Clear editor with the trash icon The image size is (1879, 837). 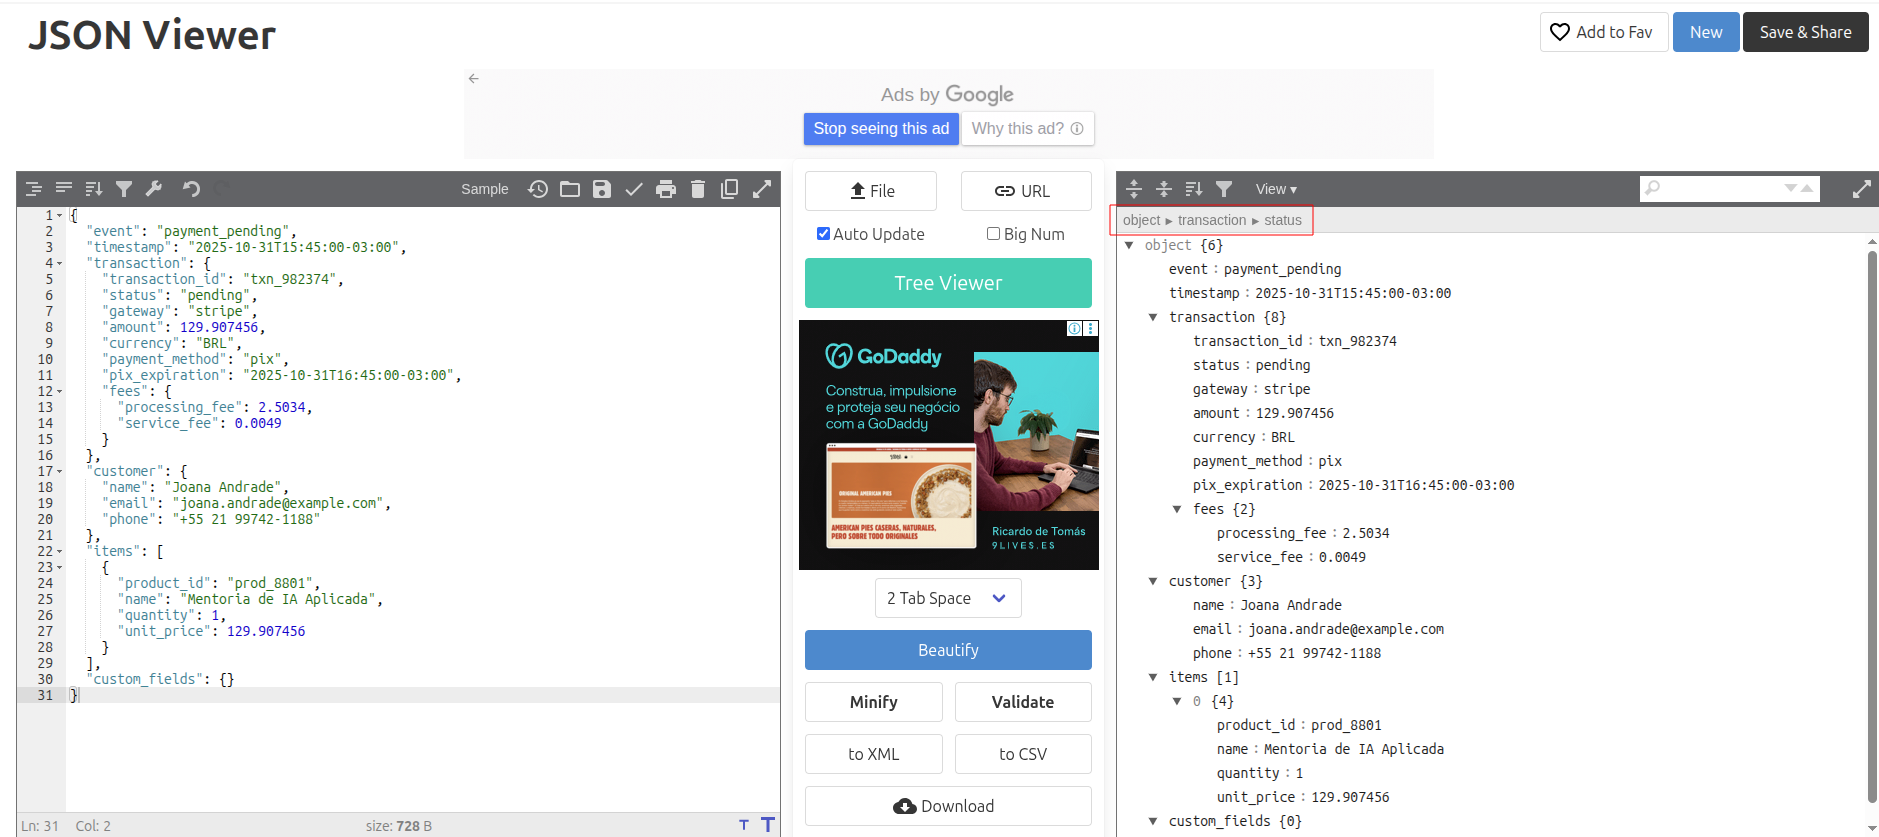(x=698, y=189)
